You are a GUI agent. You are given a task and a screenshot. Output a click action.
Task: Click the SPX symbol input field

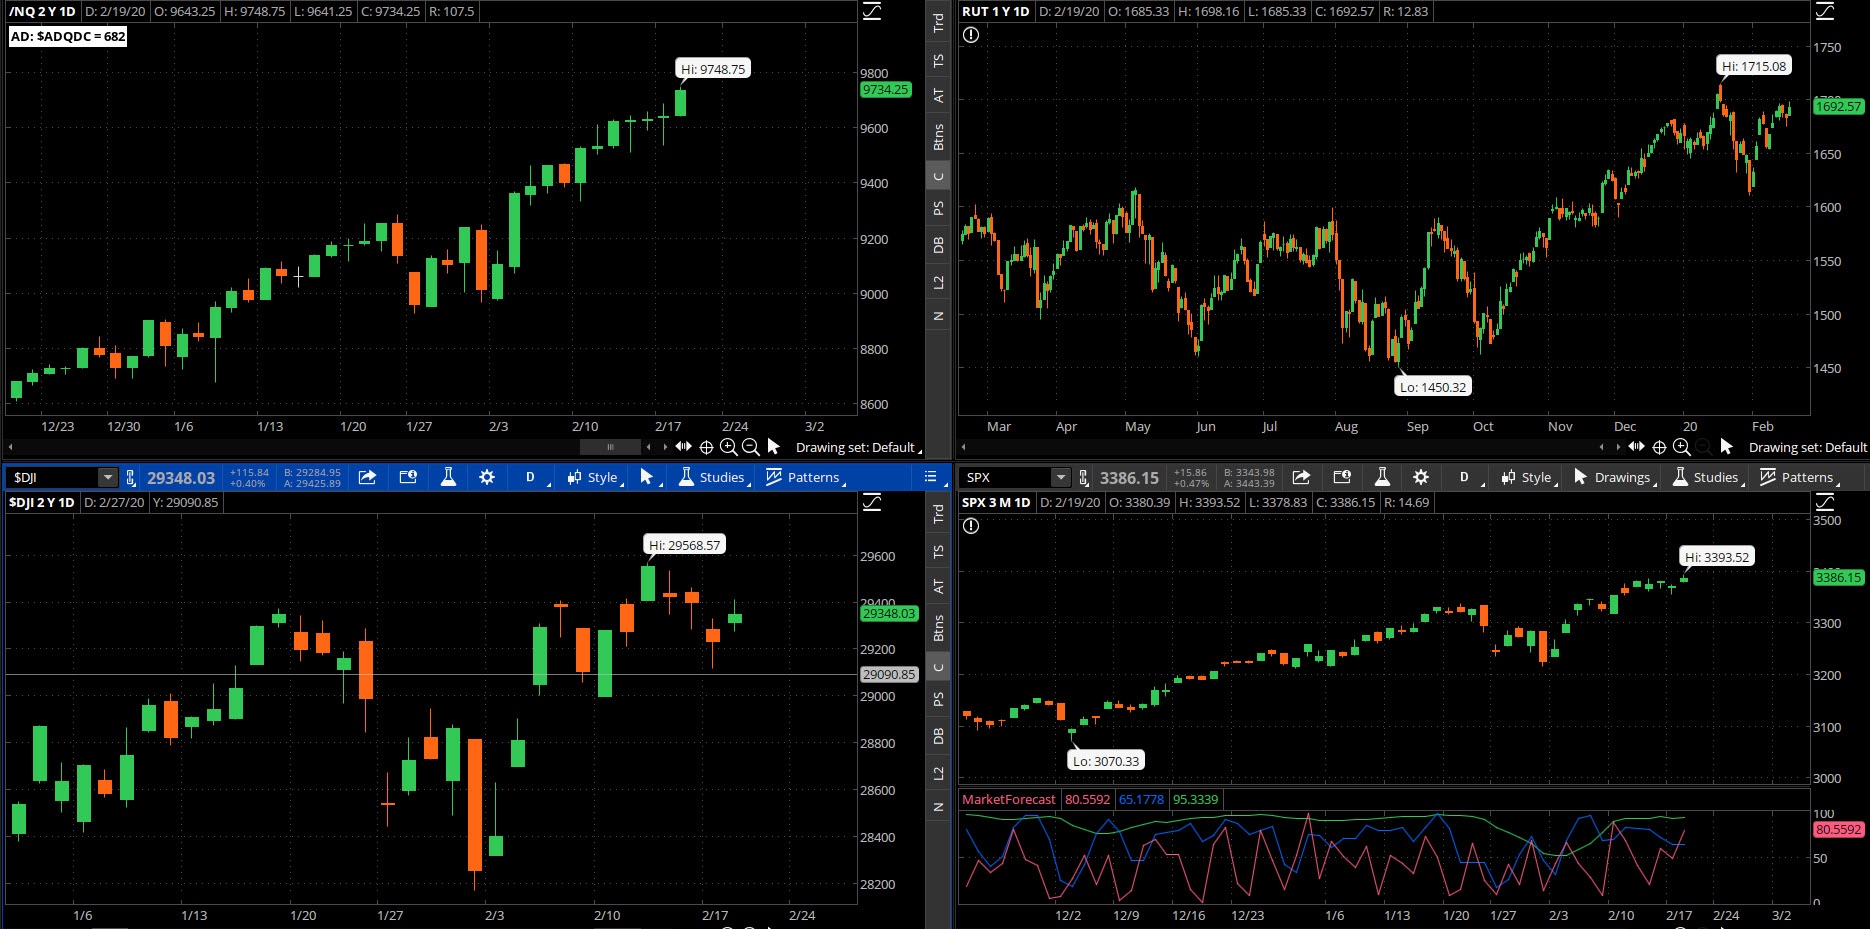[x=1006, y=477]
